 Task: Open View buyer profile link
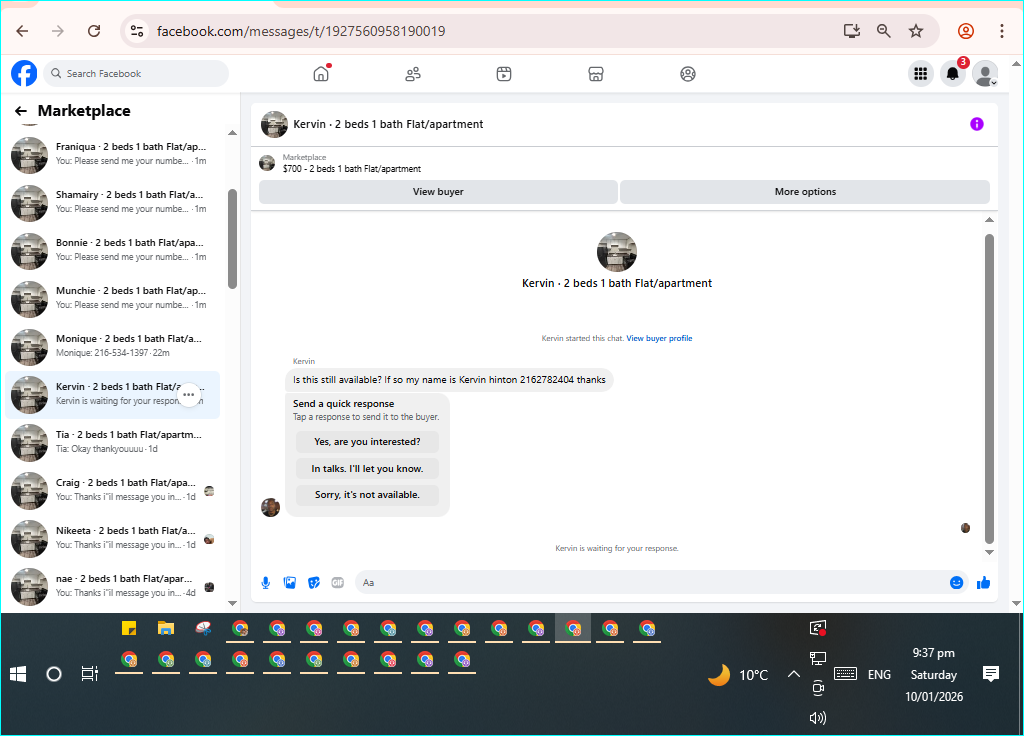pos(659,338)
